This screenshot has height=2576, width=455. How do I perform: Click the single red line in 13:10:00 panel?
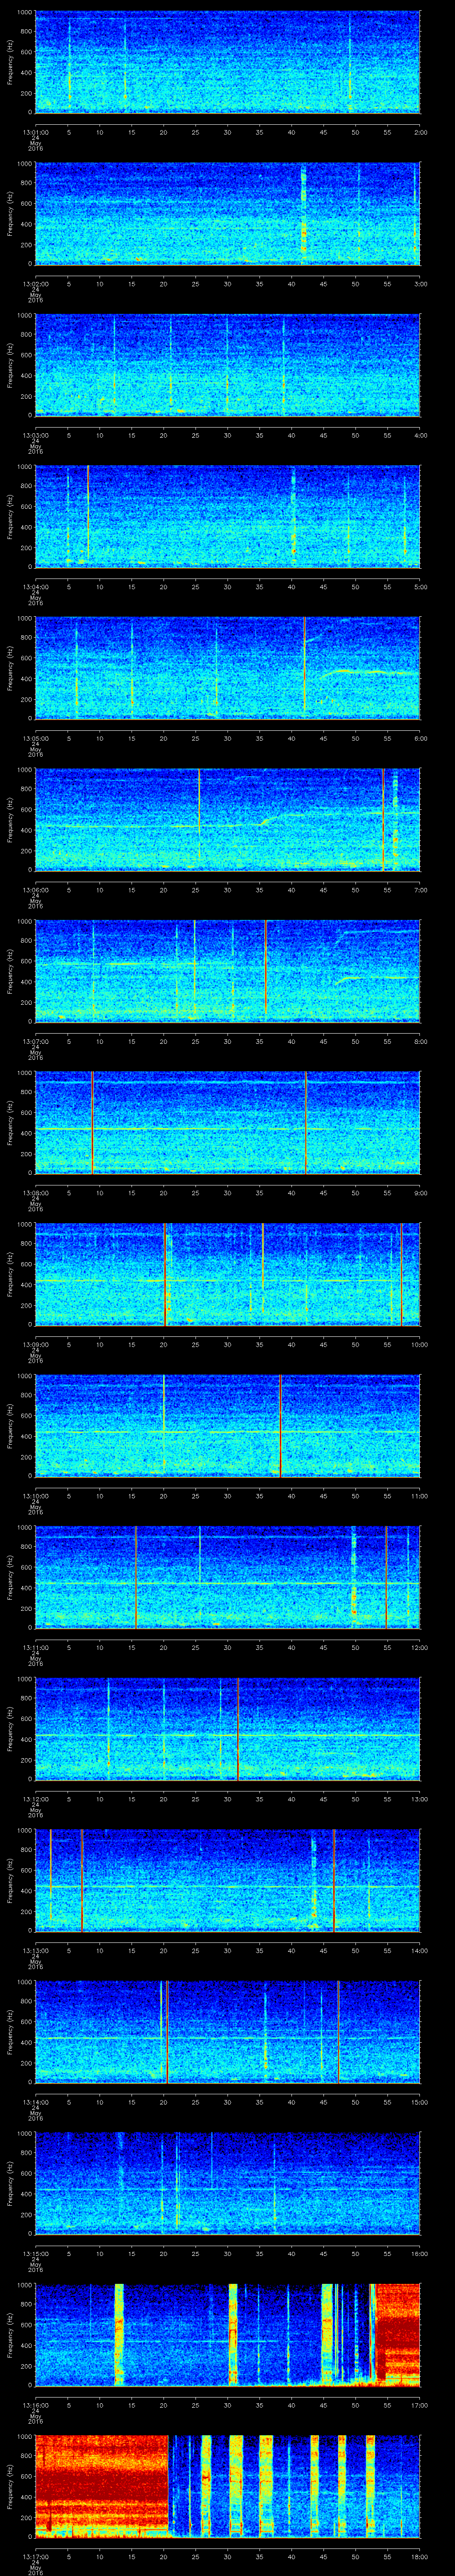(x=281, y=1426)
